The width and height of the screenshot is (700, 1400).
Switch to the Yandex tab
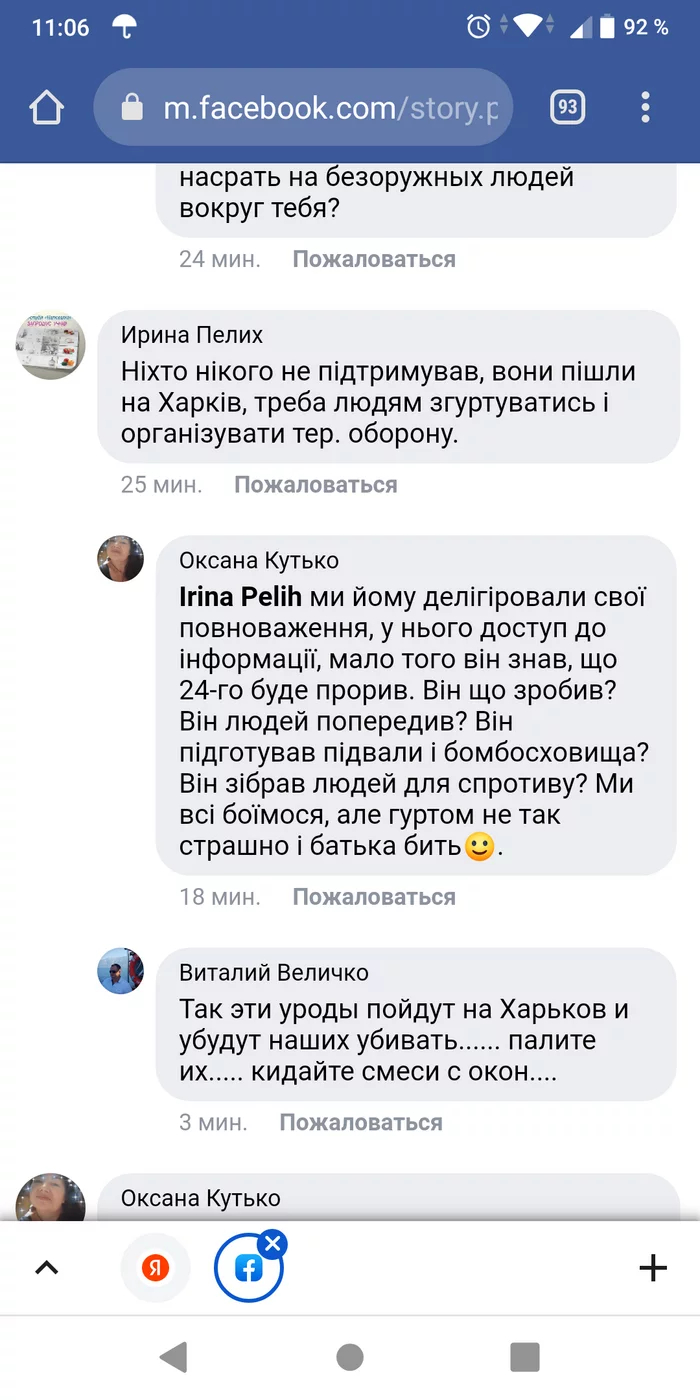coord(155,1269)
